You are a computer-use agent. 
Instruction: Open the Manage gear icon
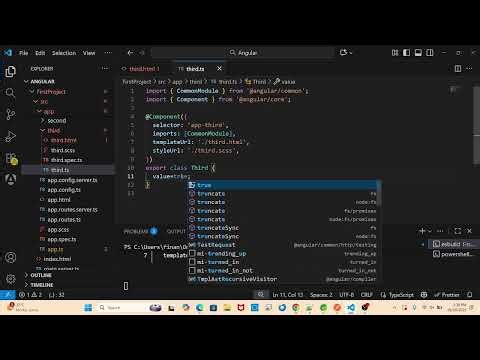[x=10, y=278]
